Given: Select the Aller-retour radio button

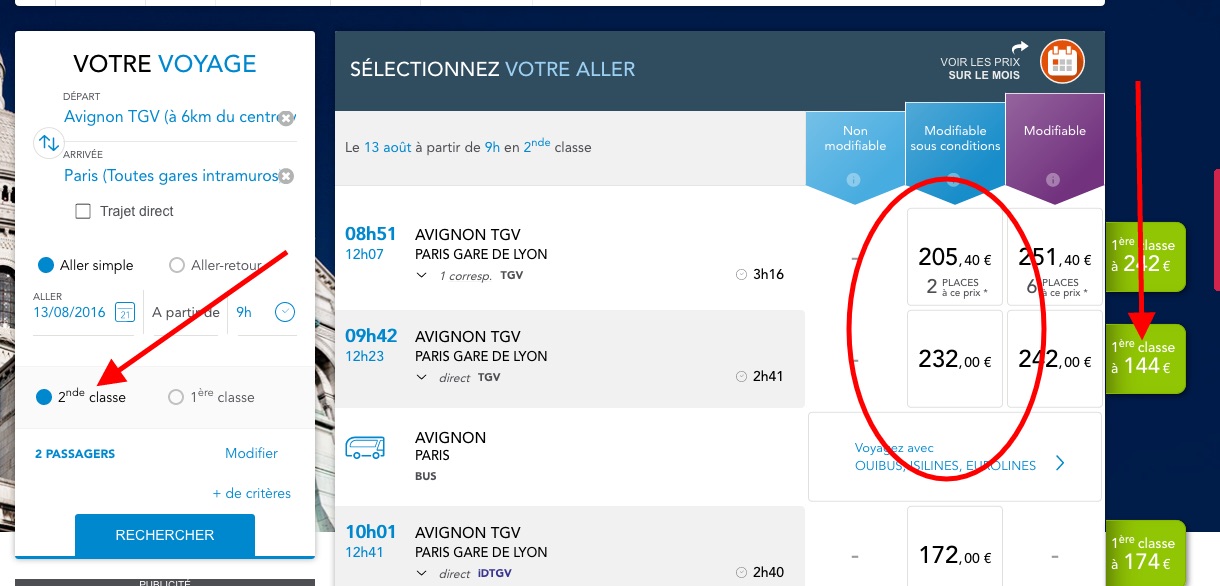Looking at the screenshot, I should [x=177, y=265].
